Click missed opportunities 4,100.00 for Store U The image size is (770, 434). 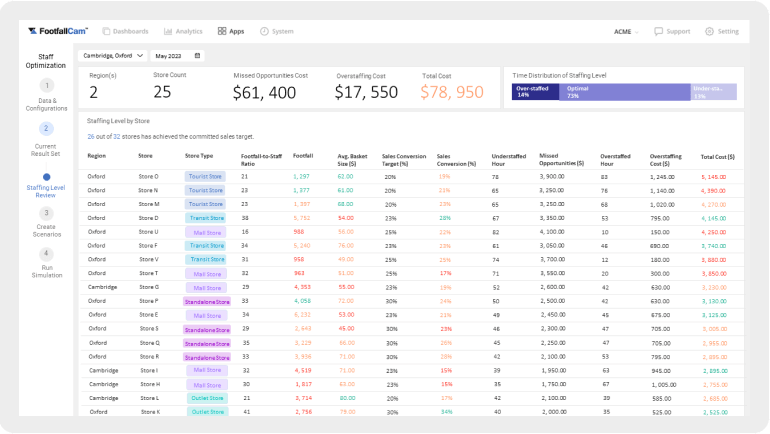[552, 232]
